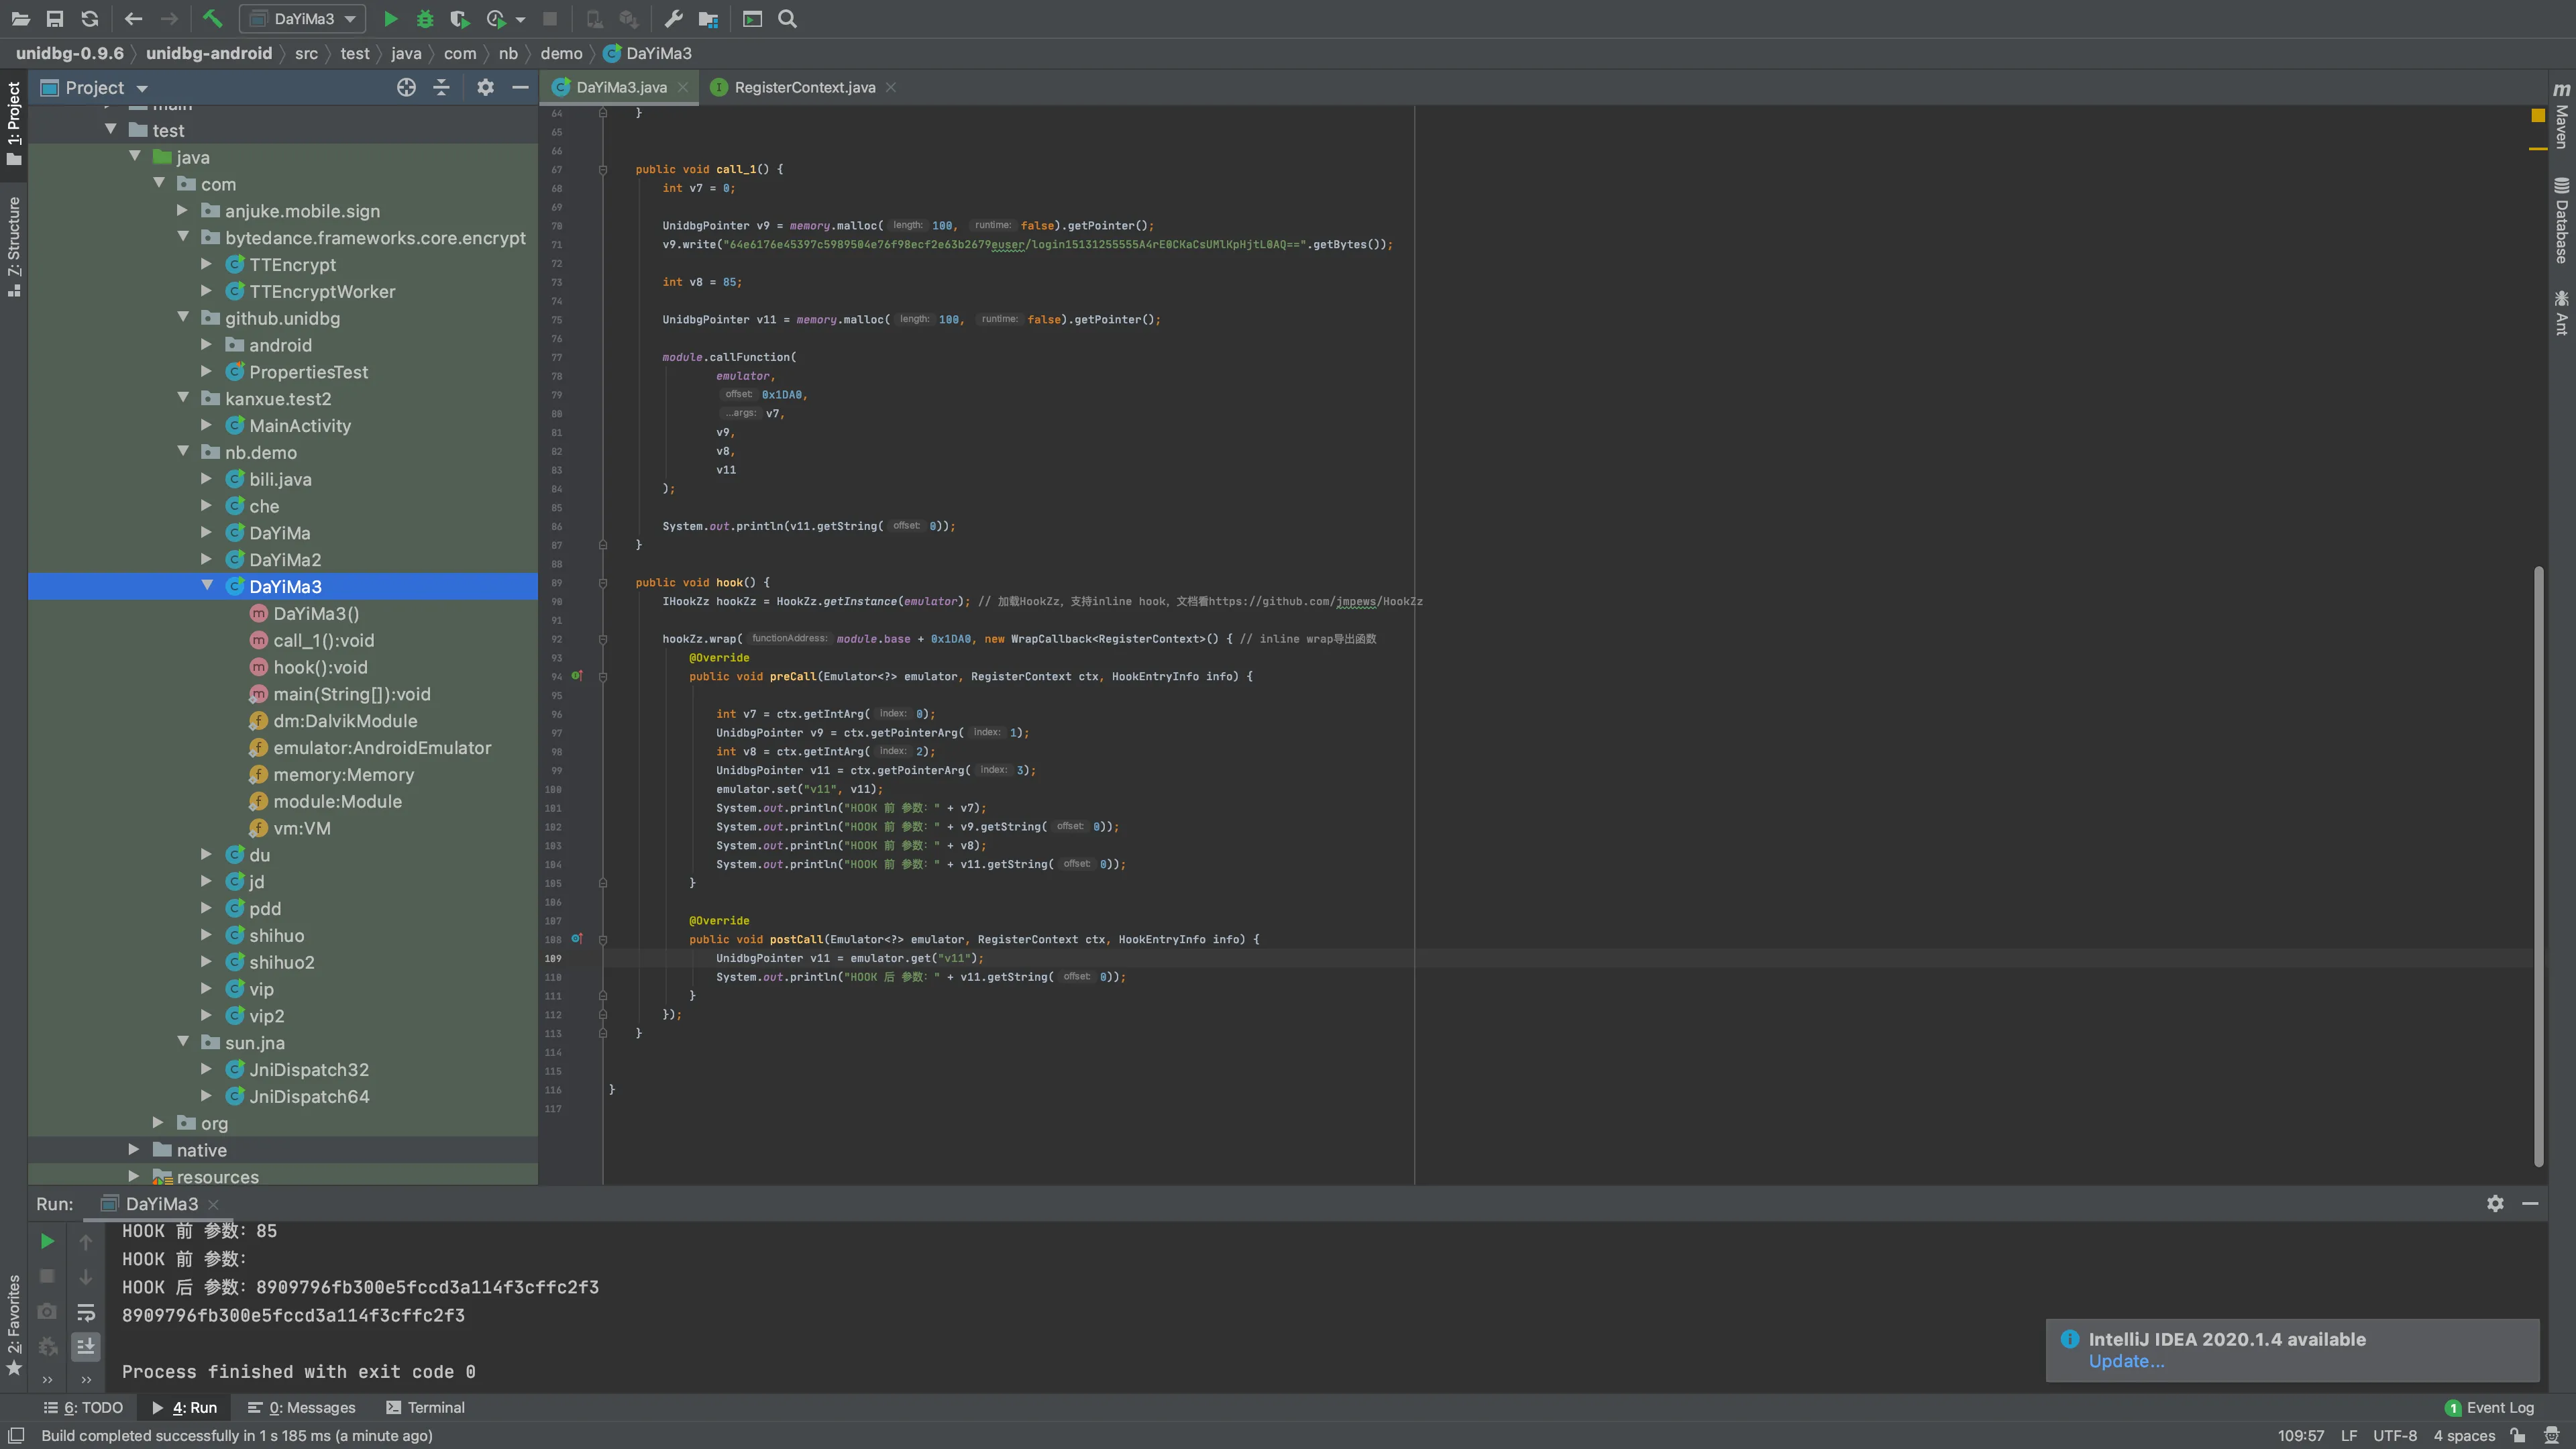Navigate back with the left arrow icon

click(133, 19)
